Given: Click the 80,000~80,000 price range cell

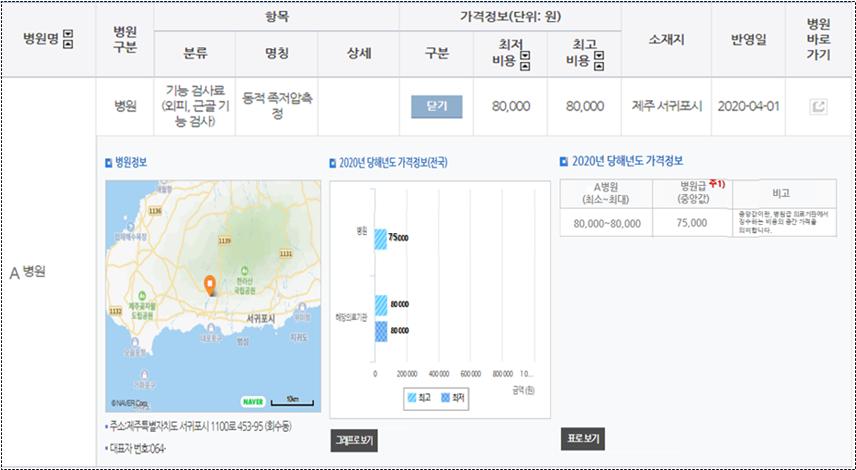Looking at the screenshot, I should tap(607, 223).
